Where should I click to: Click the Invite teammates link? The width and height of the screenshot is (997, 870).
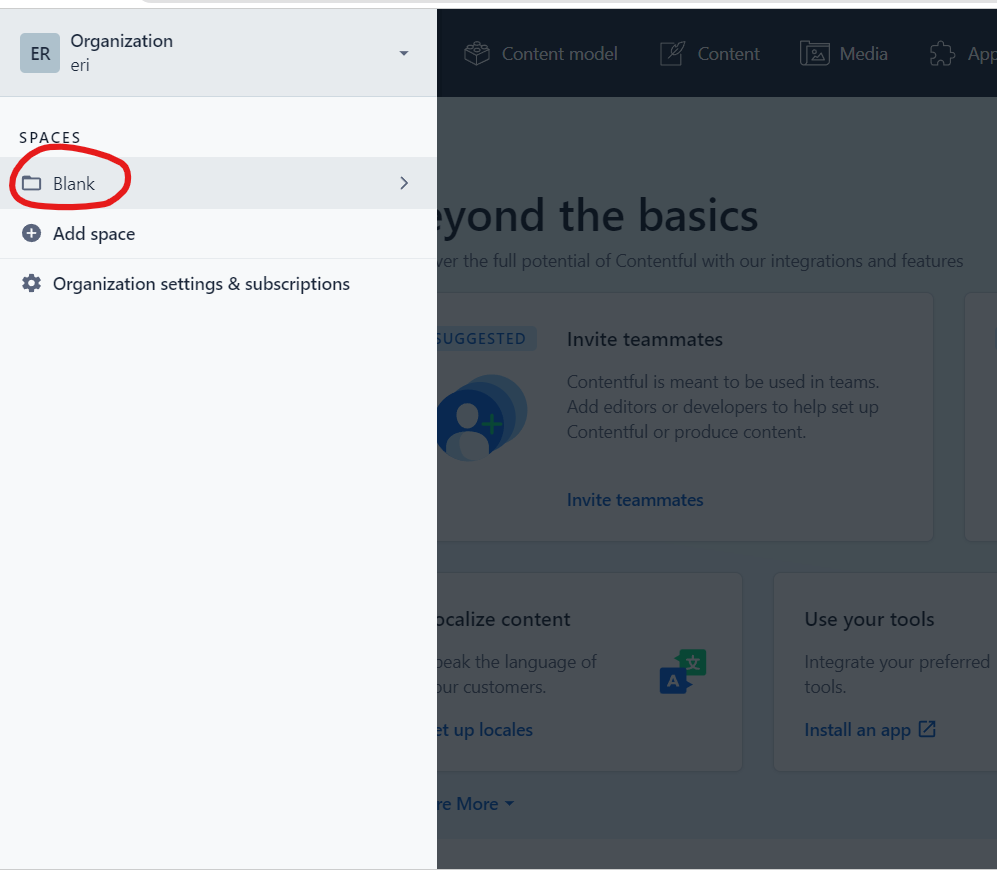pyautogui.click(x=635, y=500)
